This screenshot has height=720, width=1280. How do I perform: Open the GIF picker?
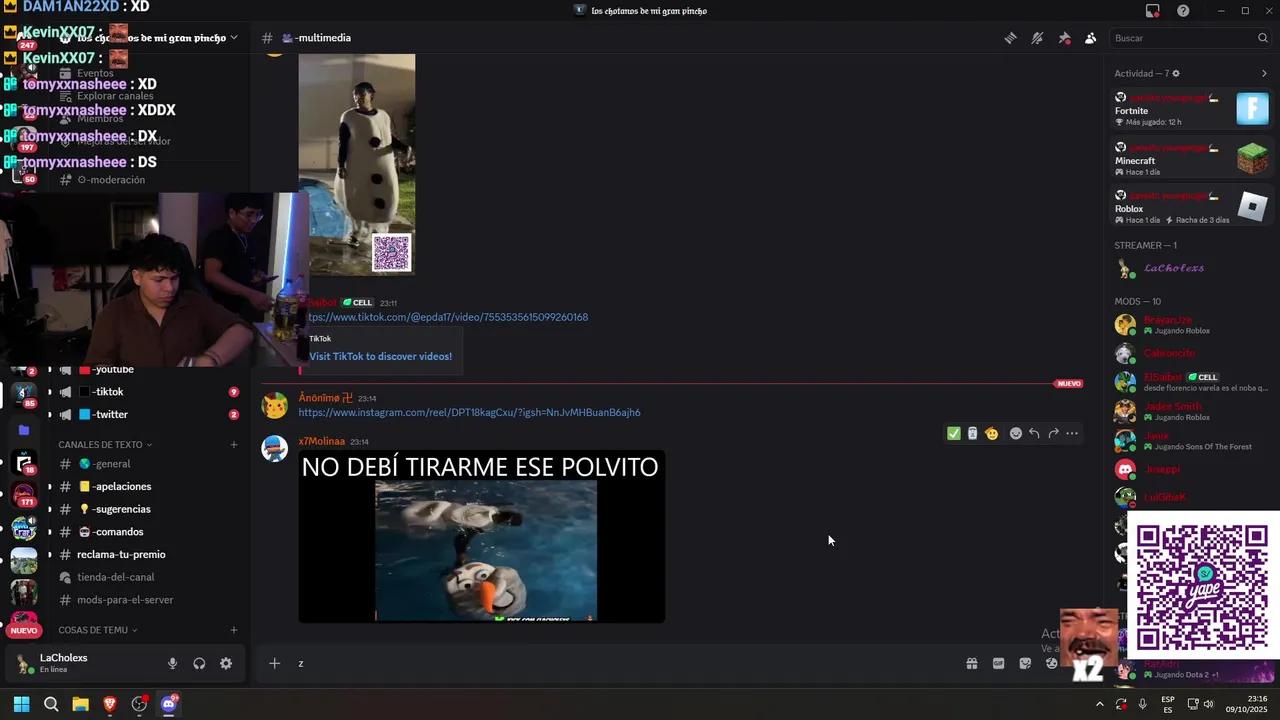[x=998, y=663]
